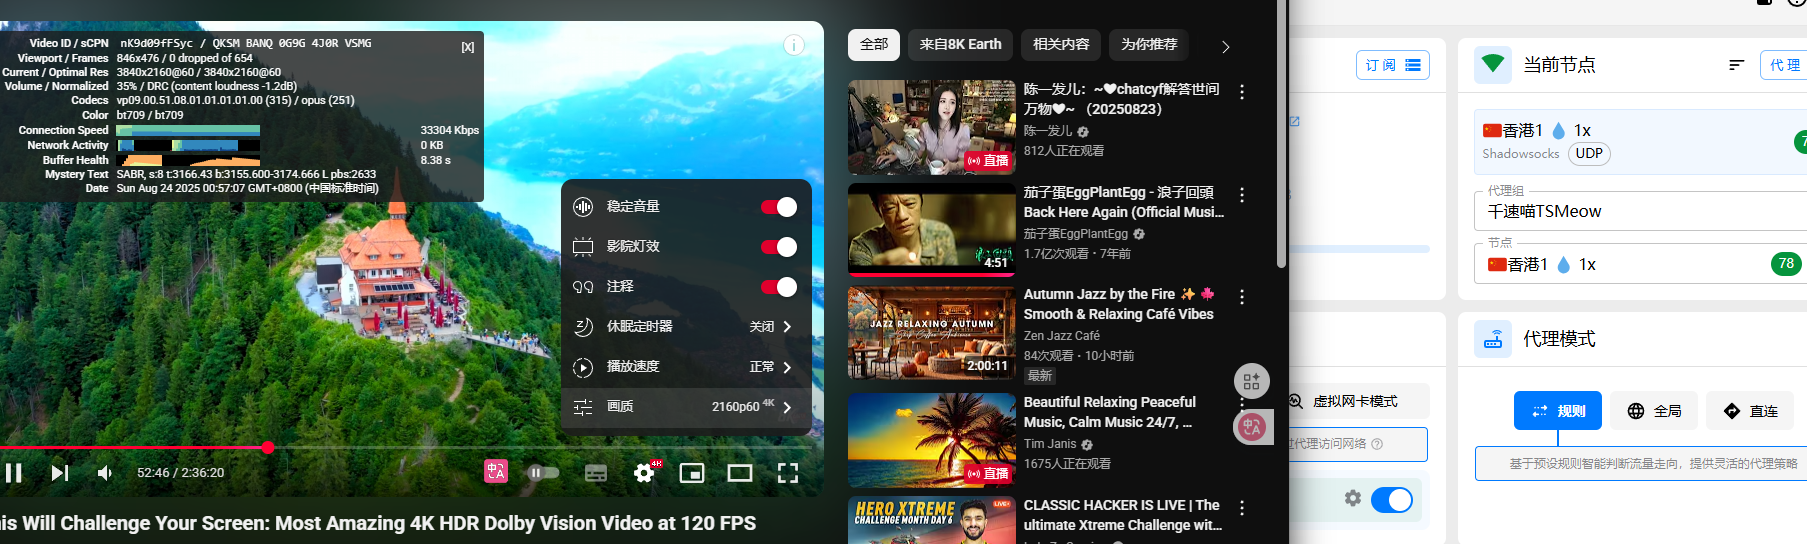The width and height of the screenshot is (1807, 544).
Task: Click the 52:46 / 2:36:20 time display
Action: [181, 473]
